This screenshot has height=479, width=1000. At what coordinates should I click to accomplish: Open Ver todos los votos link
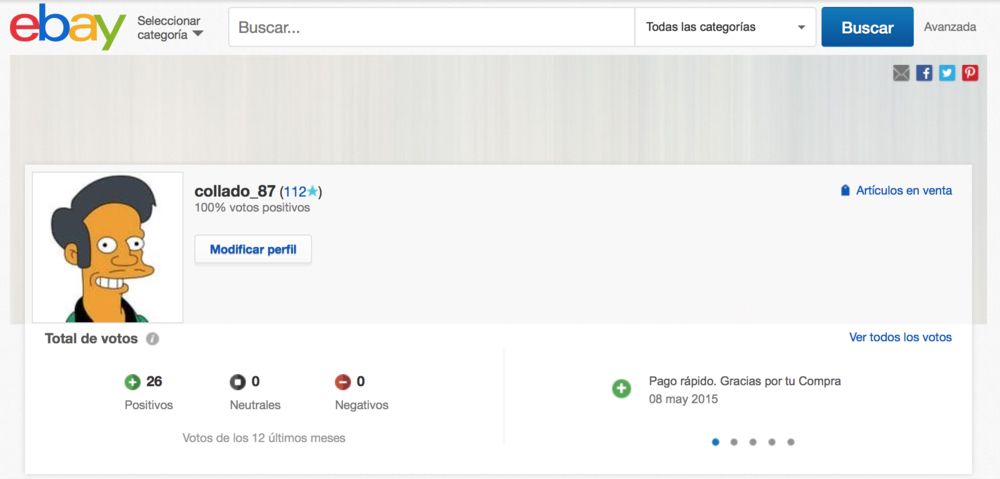(900, 337)
